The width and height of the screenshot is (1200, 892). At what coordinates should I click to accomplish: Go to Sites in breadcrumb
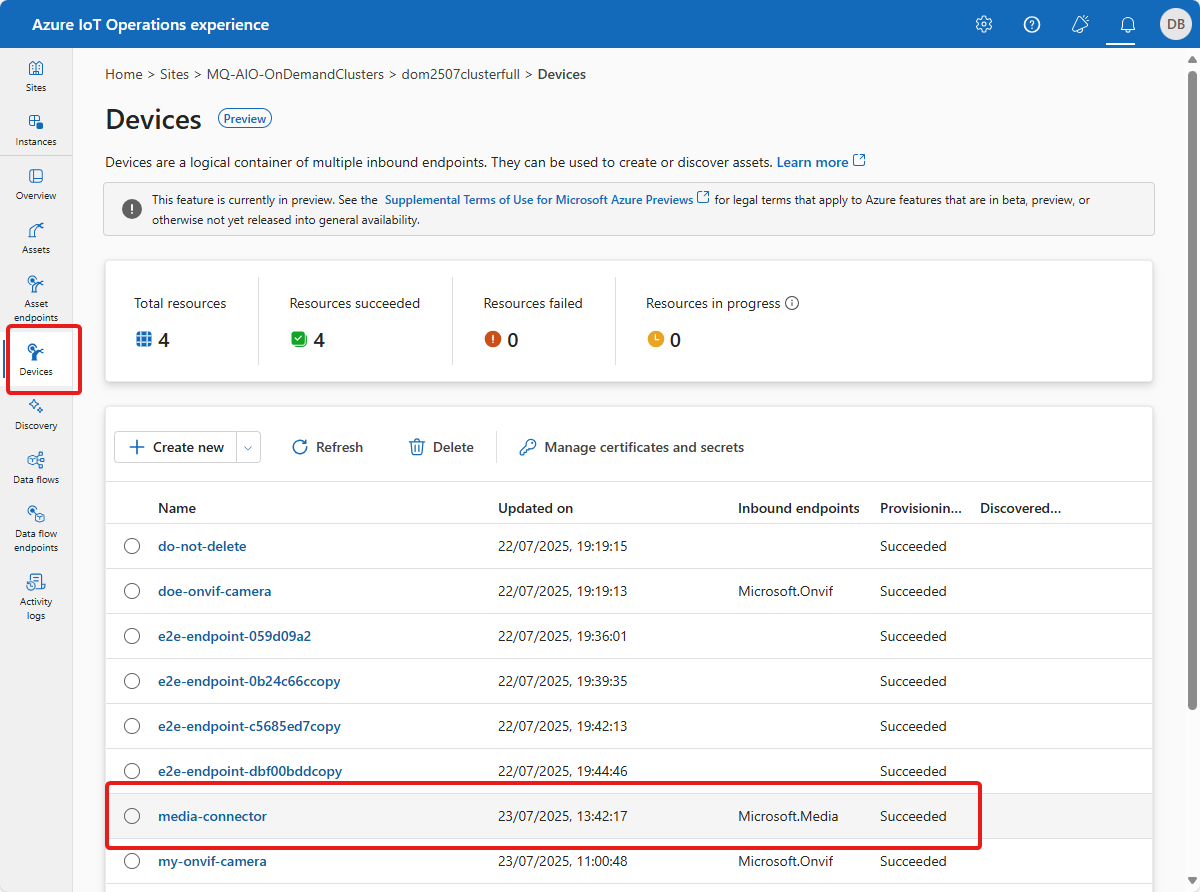pos(175,74)
